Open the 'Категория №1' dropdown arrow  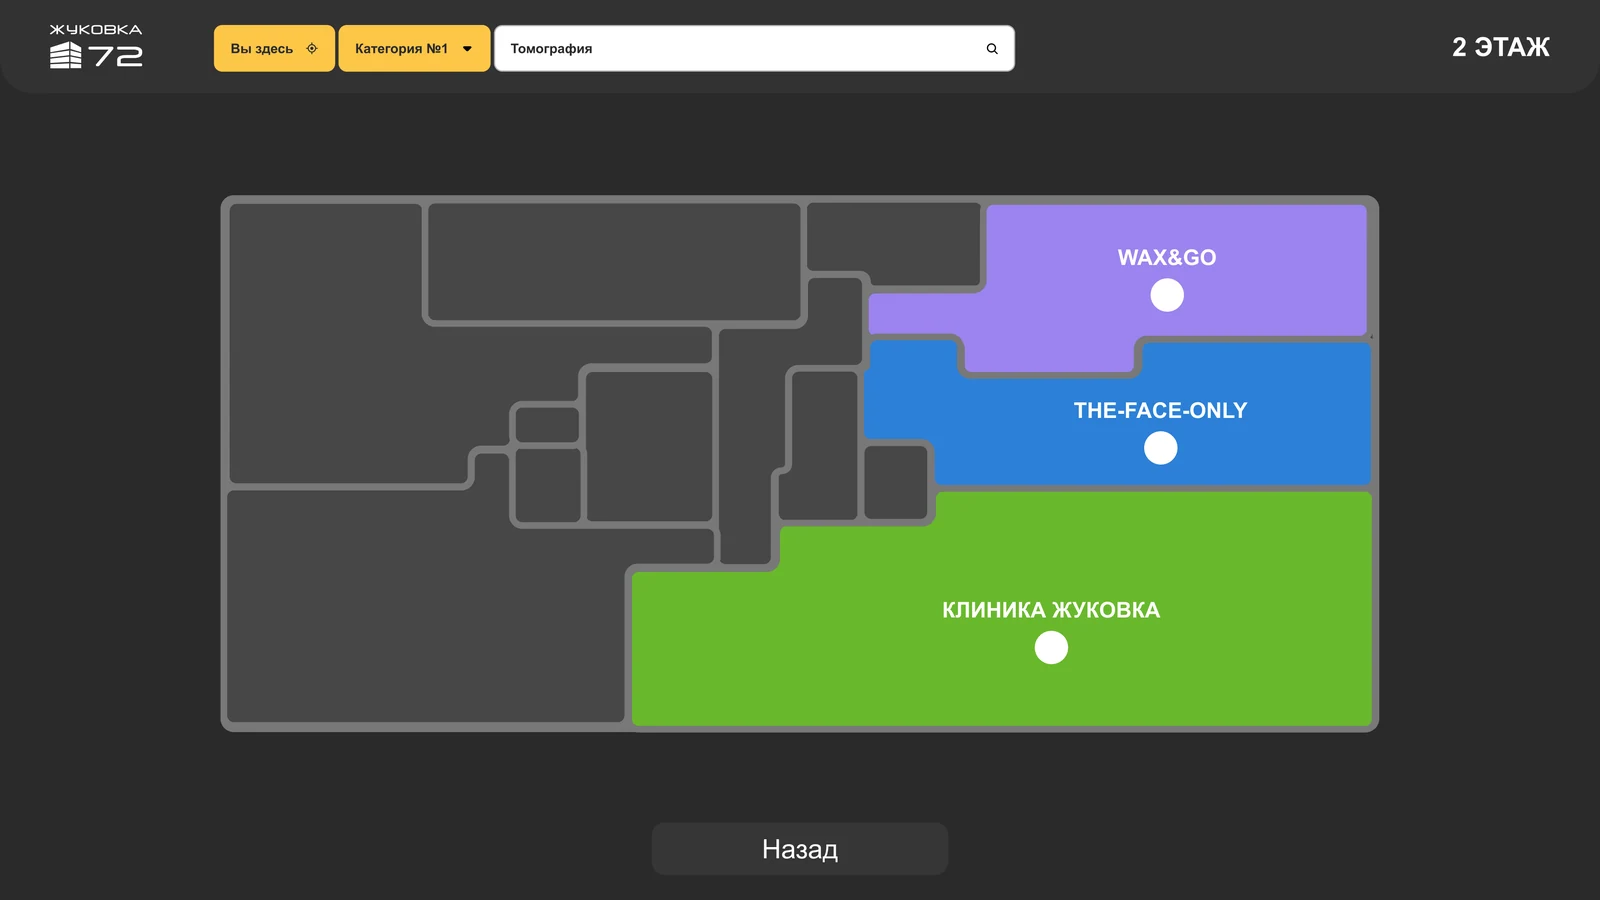(467, 48)
